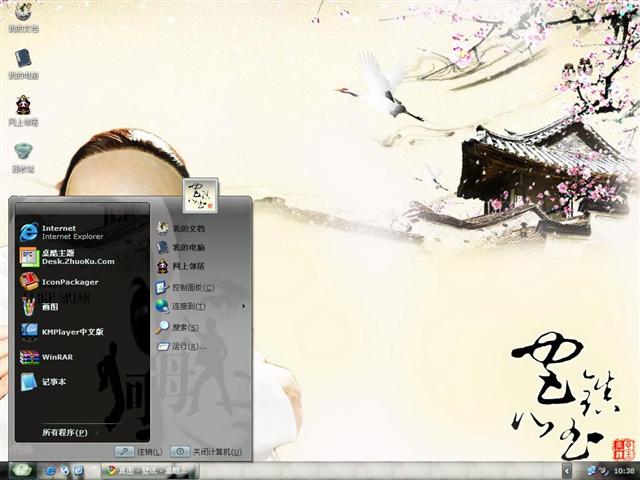Click the user picture at the Start menu top
The width and height of the screenshot is (640, 480).
[201, 194]
